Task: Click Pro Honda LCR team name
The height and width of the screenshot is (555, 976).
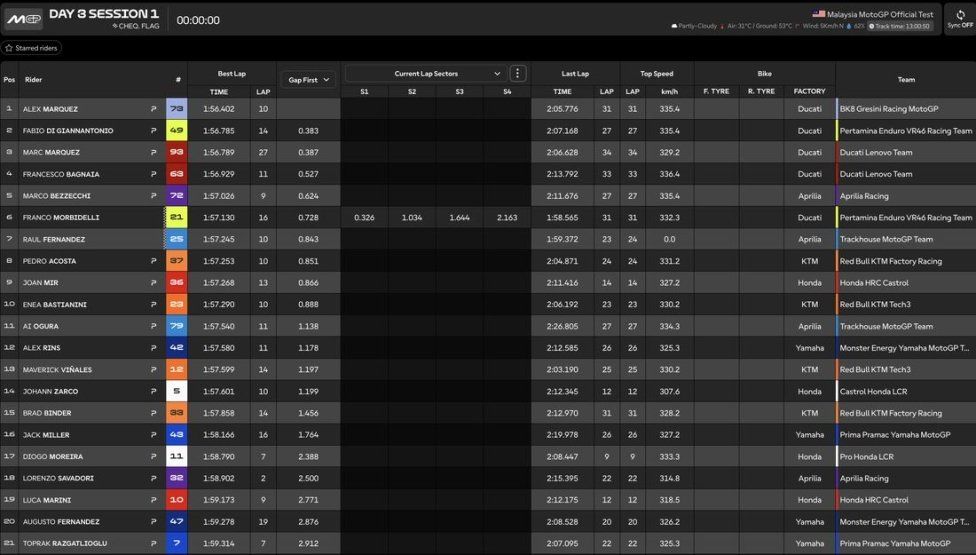Action: pyautogui.click(x=866, y=457)
